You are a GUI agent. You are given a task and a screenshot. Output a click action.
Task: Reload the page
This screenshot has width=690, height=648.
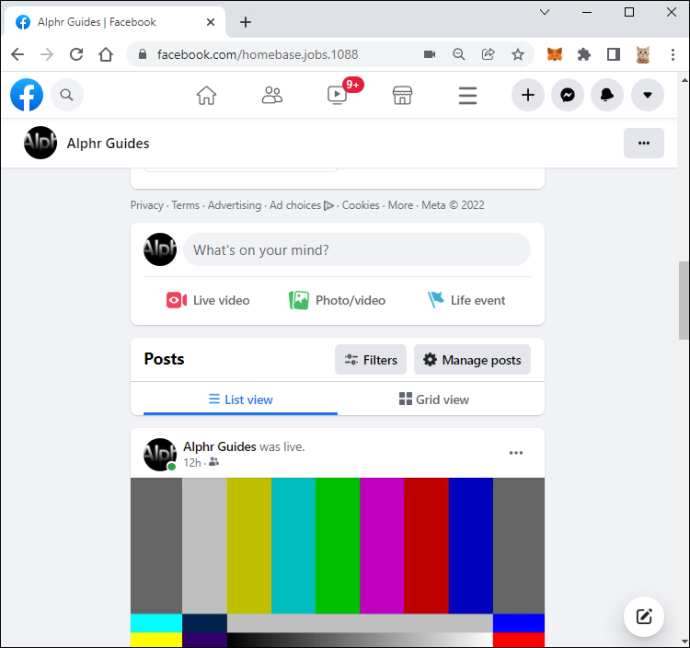(x=76, y=55)
